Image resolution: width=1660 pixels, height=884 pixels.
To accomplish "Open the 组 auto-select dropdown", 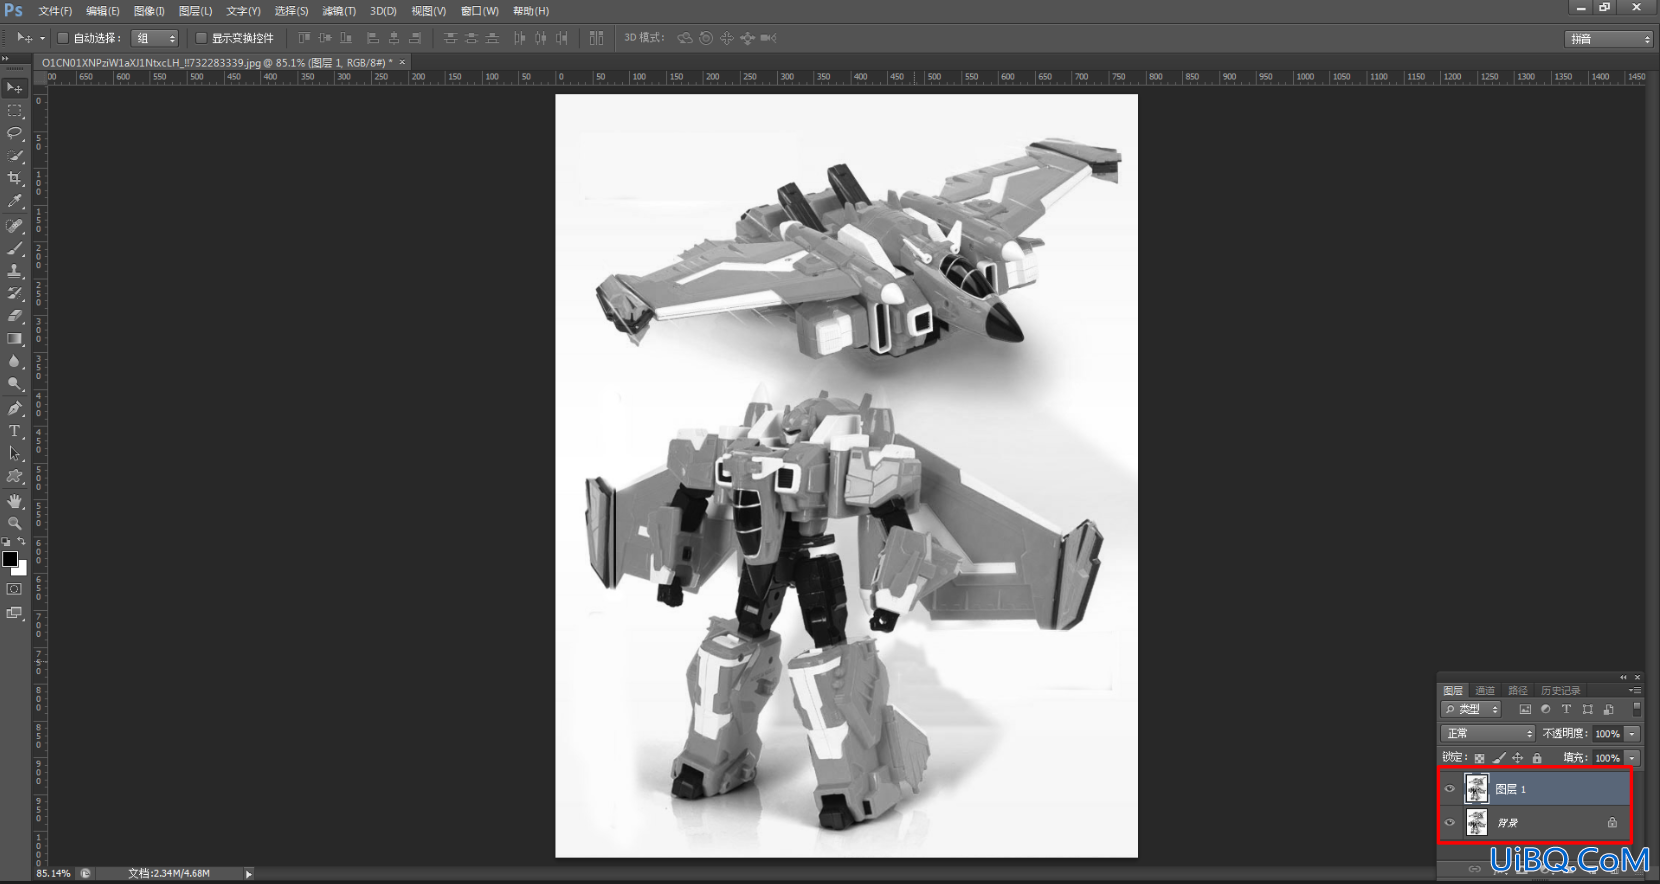I will (155, 38).
